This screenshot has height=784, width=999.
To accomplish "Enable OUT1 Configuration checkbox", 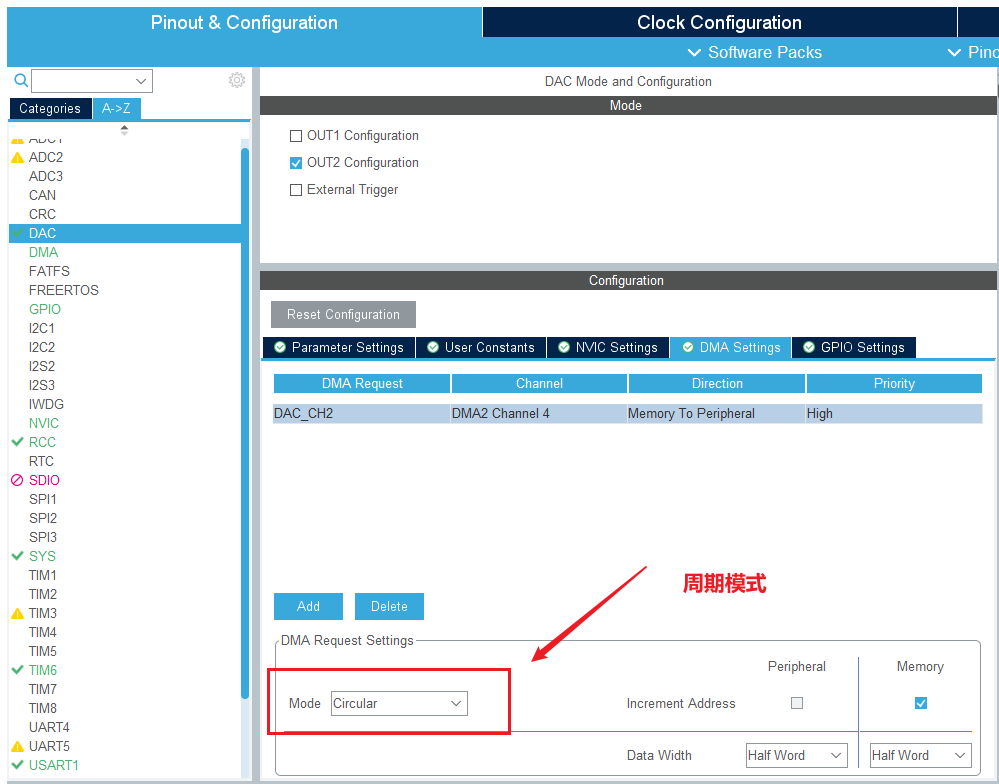I will click(x=296, y=136).
